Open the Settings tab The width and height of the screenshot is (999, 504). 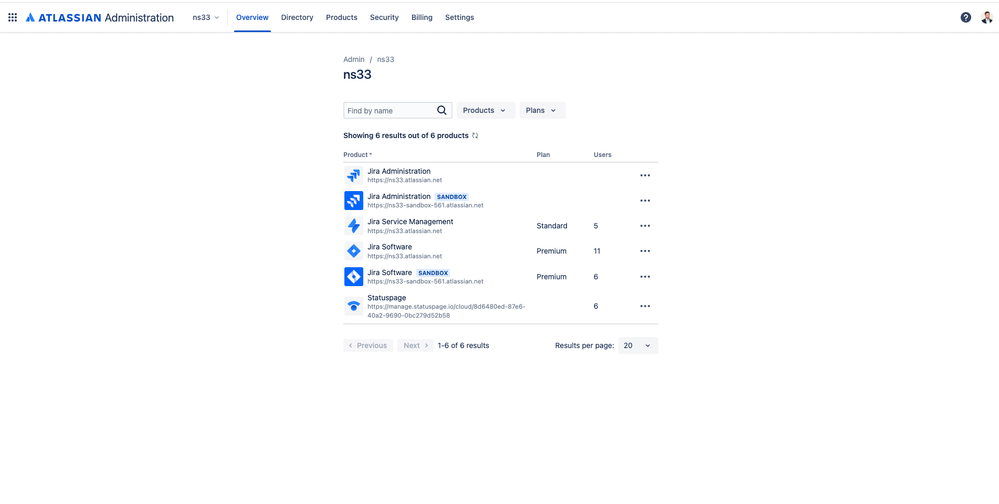click(x=459, y=18)
